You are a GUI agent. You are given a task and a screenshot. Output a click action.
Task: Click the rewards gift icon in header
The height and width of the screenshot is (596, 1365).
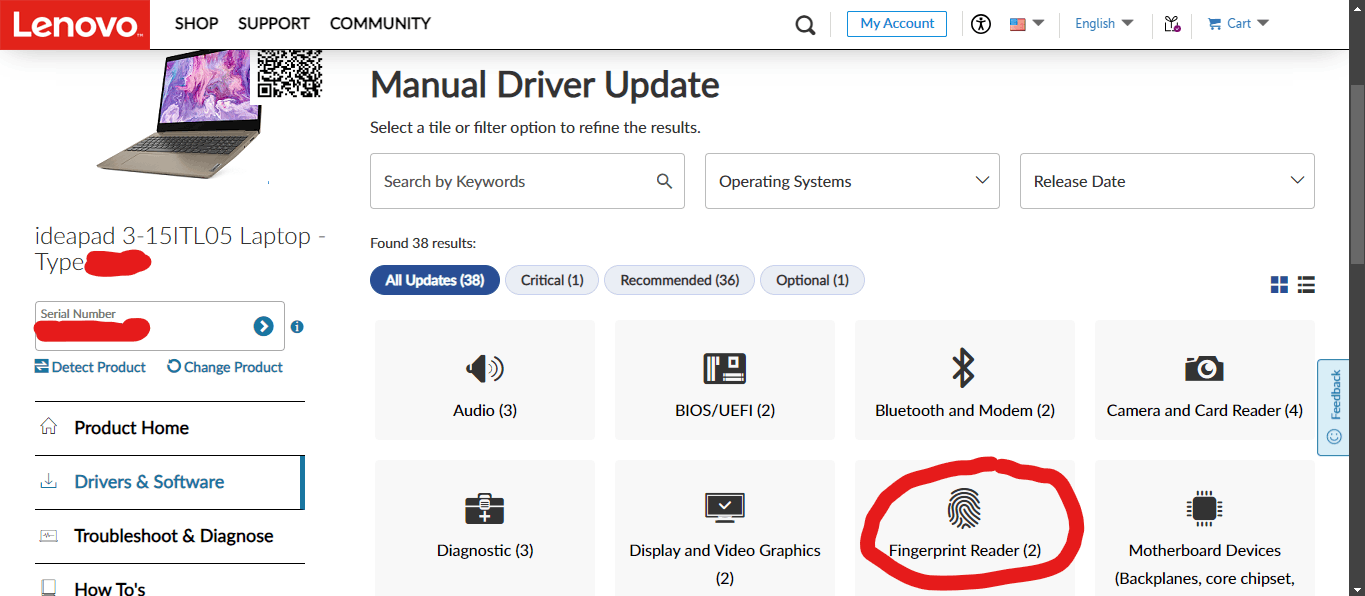(x=1172, y=24)
